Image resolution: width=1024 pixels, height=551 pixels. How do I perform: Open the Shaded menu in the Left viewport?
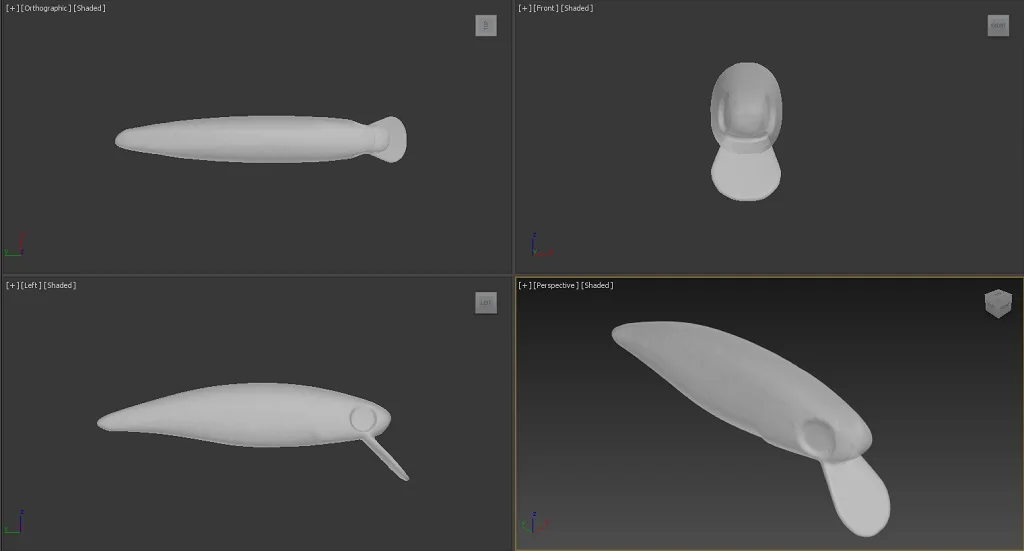tap(61, 286)
